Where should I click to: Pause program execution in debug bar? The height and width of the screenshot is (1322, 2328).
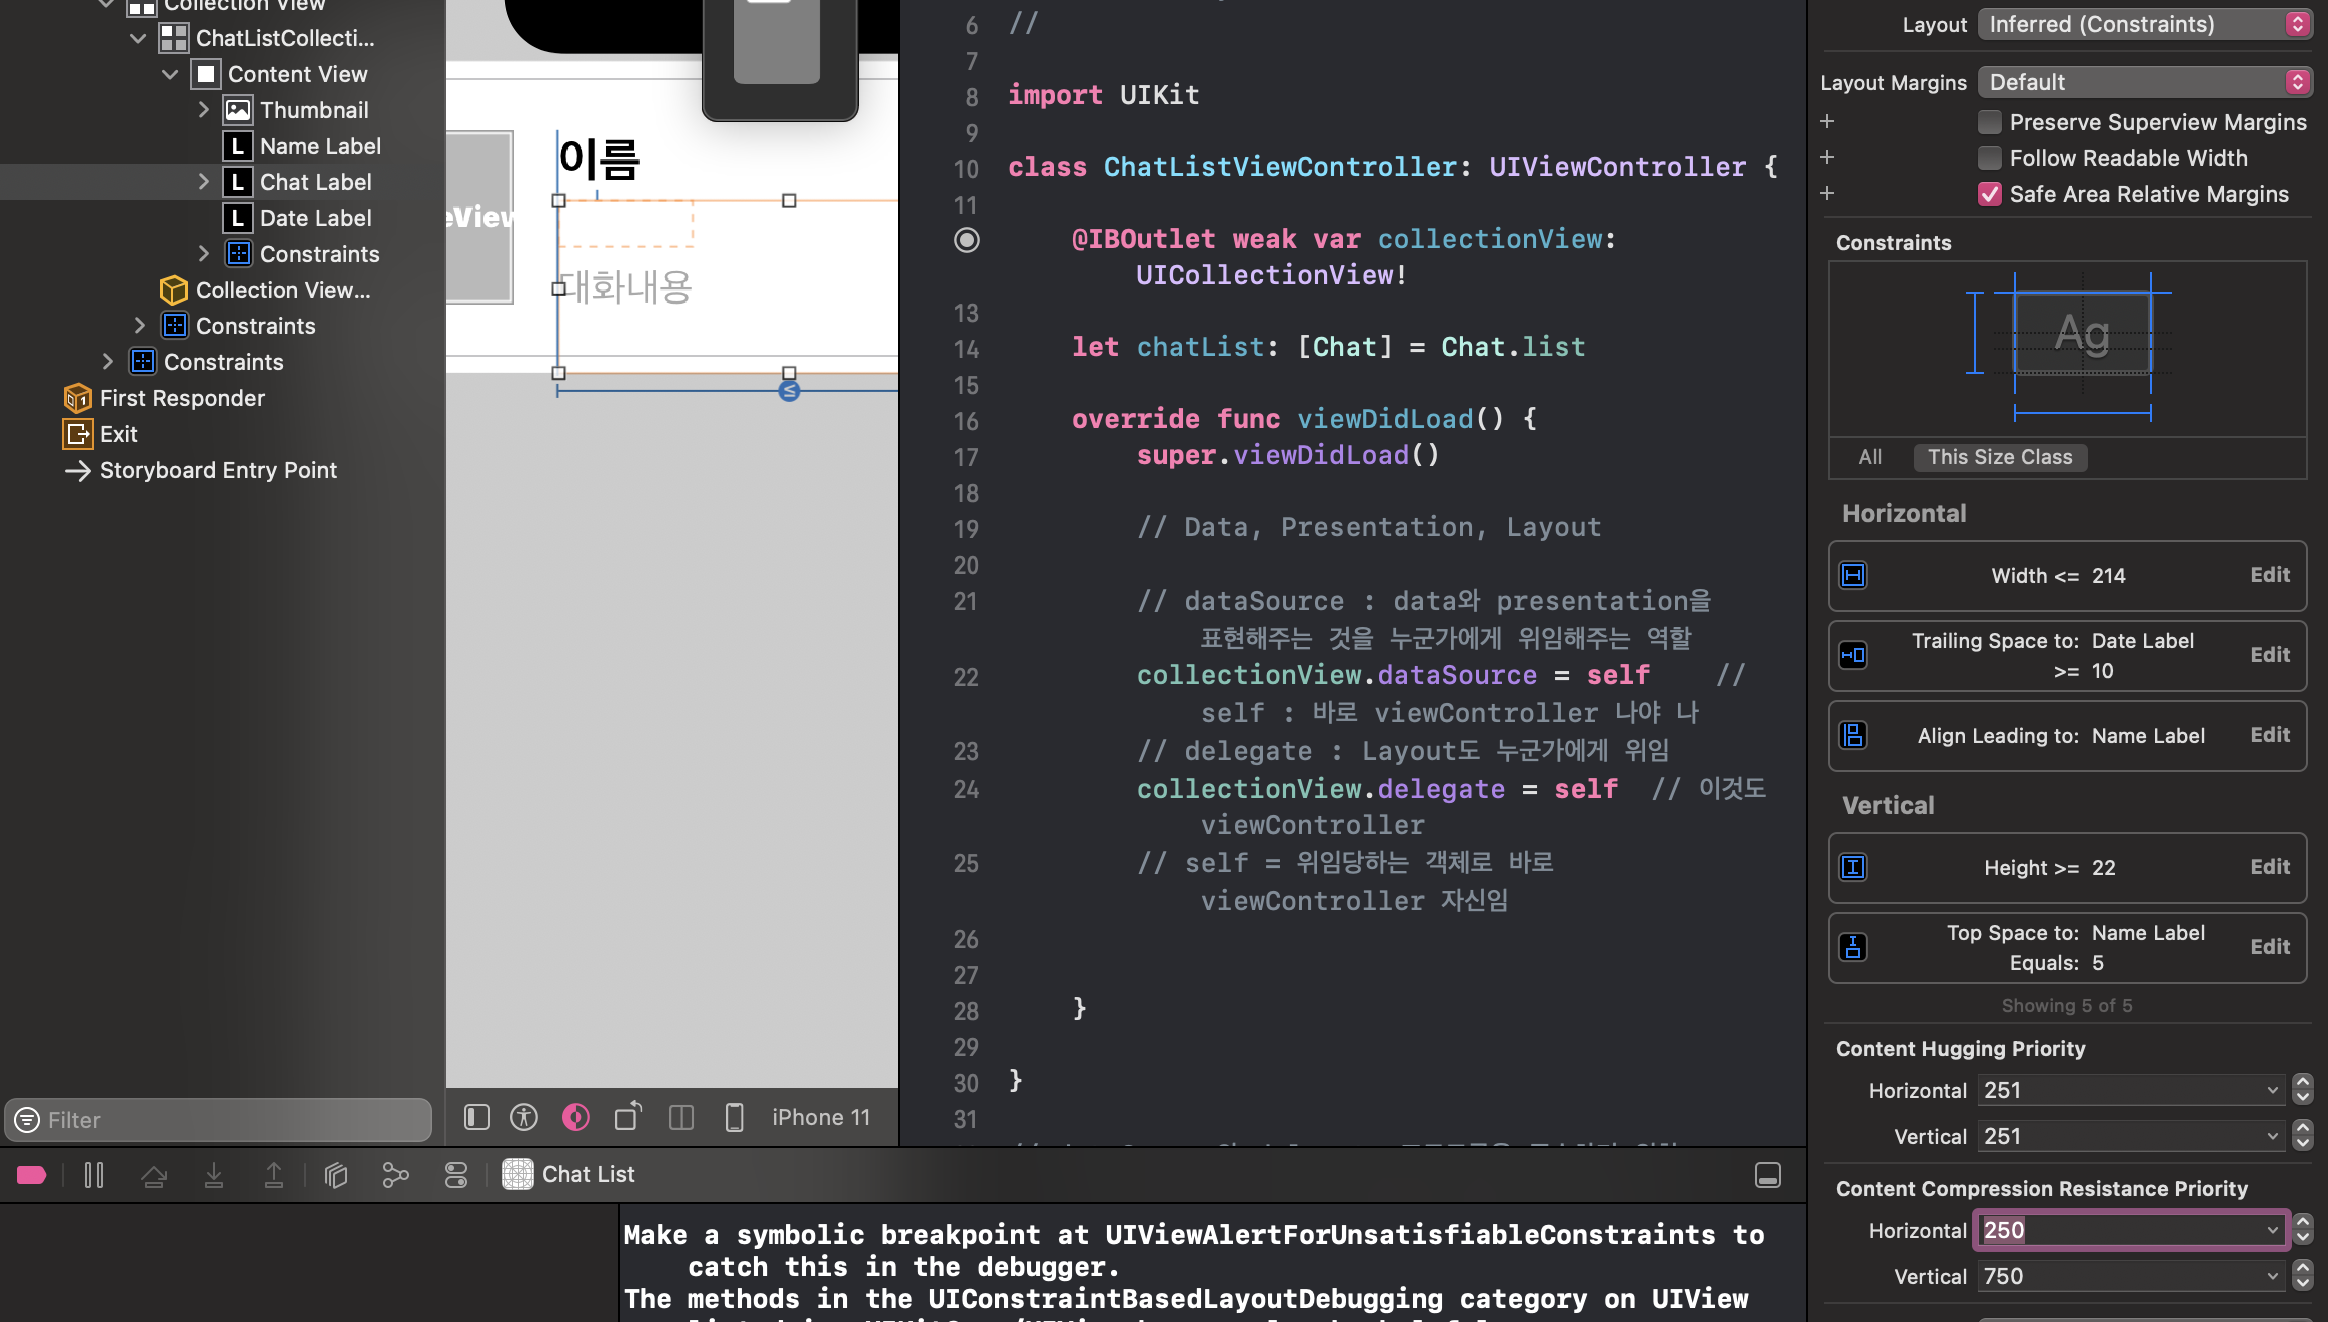(94, 1175)
